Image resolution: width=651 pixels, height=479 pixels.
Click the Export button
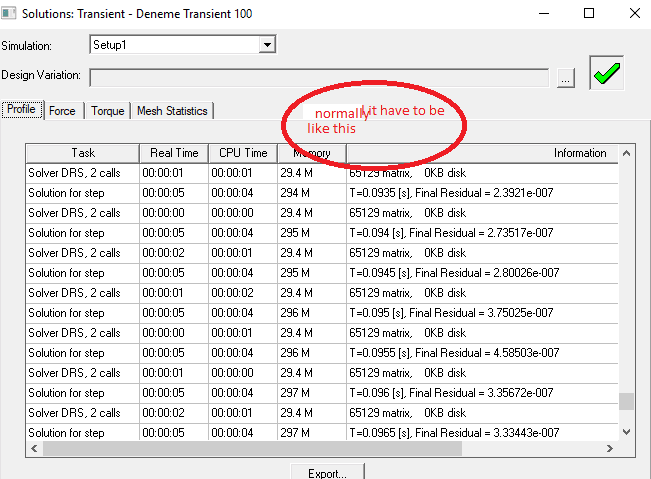pos(326,472)
